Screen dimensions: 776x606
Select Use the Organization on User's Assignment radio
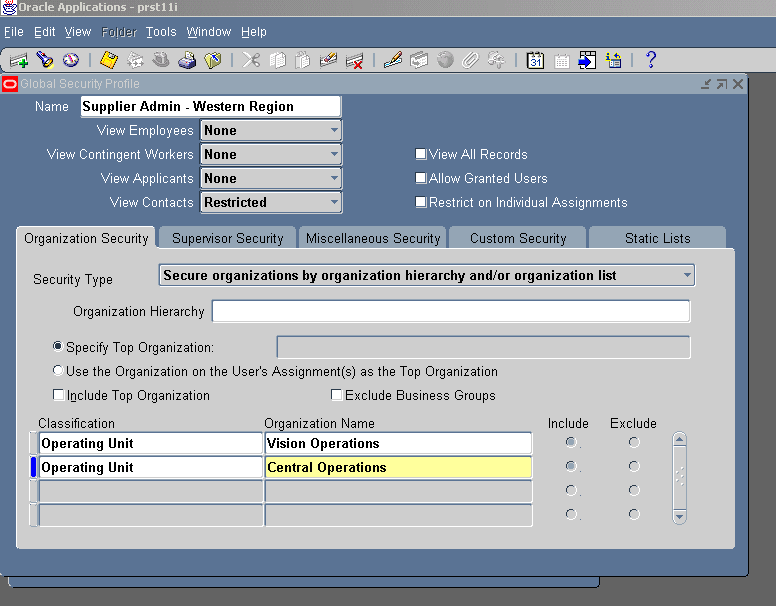click(58, 370)
